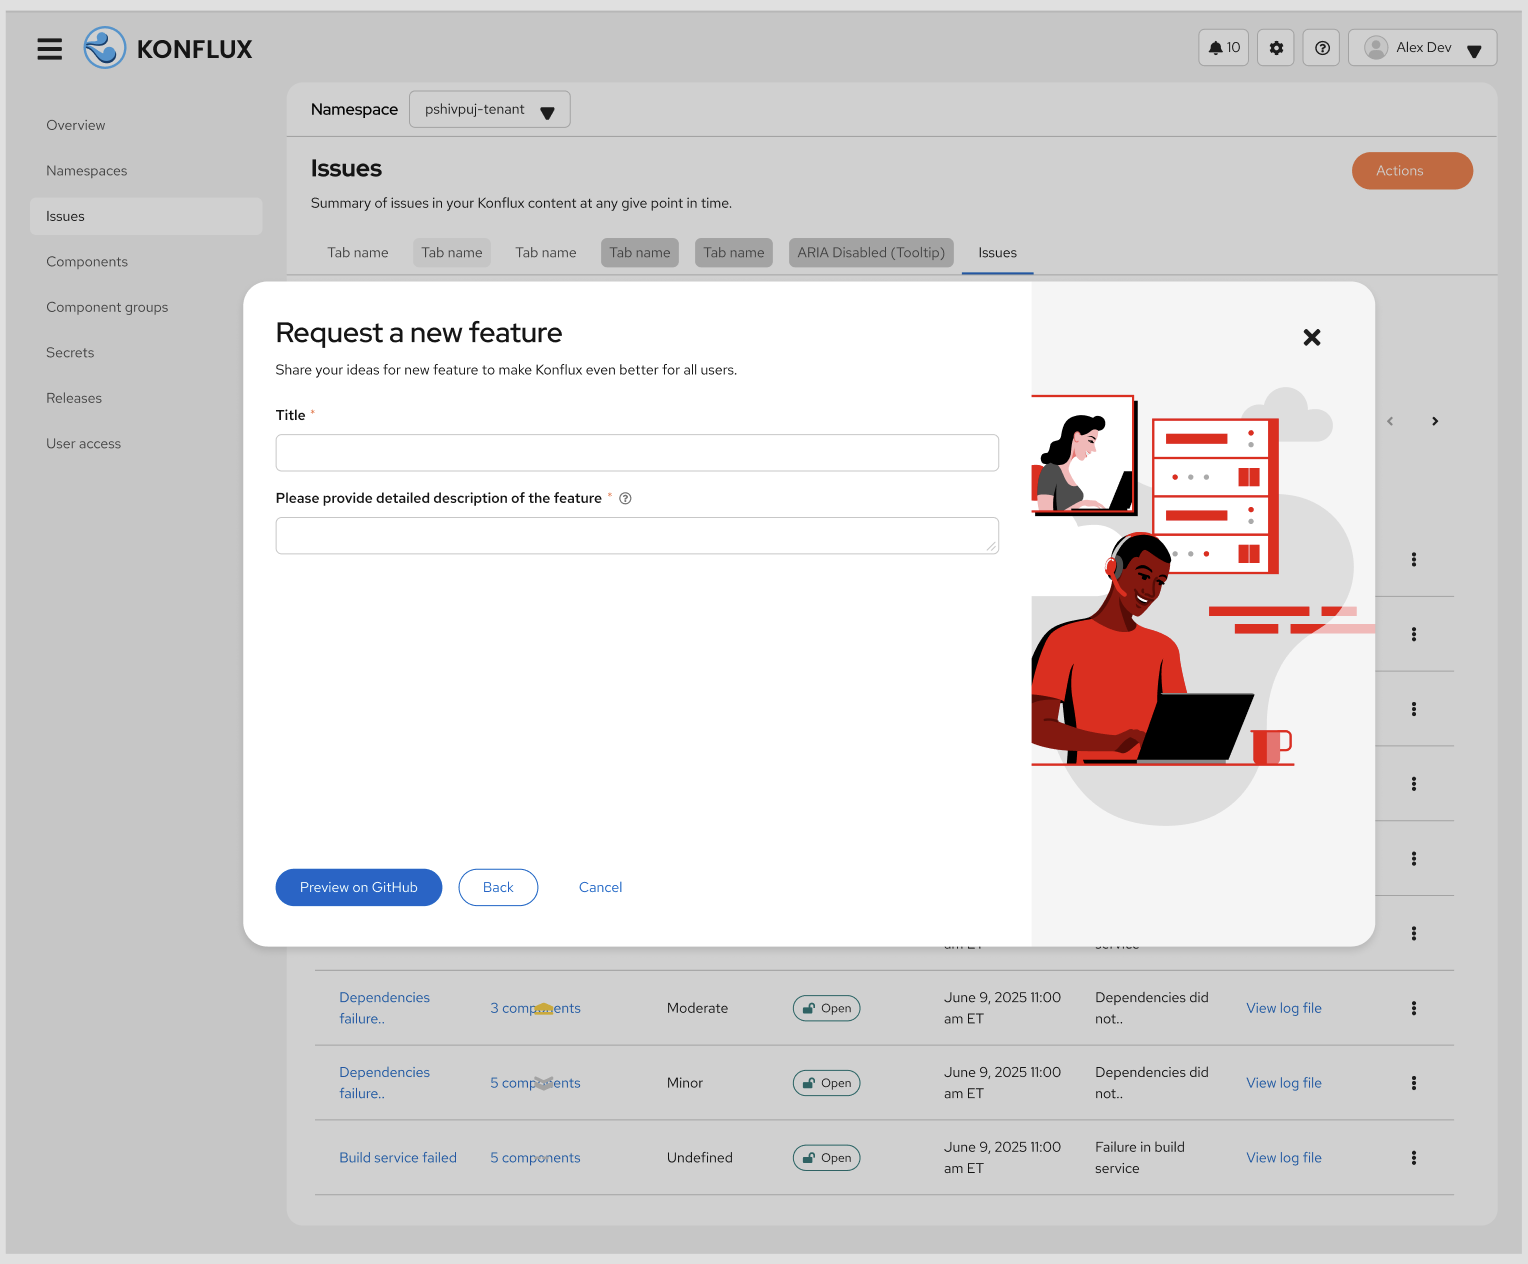The image size is (1528, 1264).
Task: Open the kebab menu for the Minor row
Action: click(1414, 1083)
